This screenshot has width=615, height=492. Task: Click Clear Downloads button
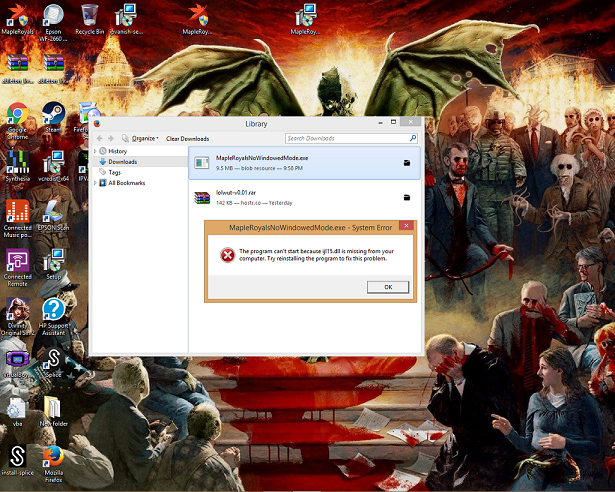(x=187, y=138)
